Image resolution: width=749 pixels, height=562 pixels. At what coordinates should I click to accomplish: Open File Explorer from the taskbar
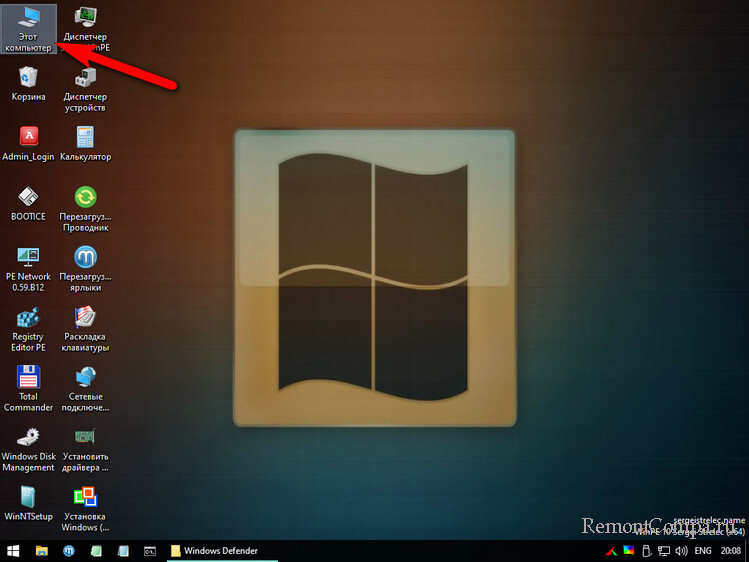(42, 551)
